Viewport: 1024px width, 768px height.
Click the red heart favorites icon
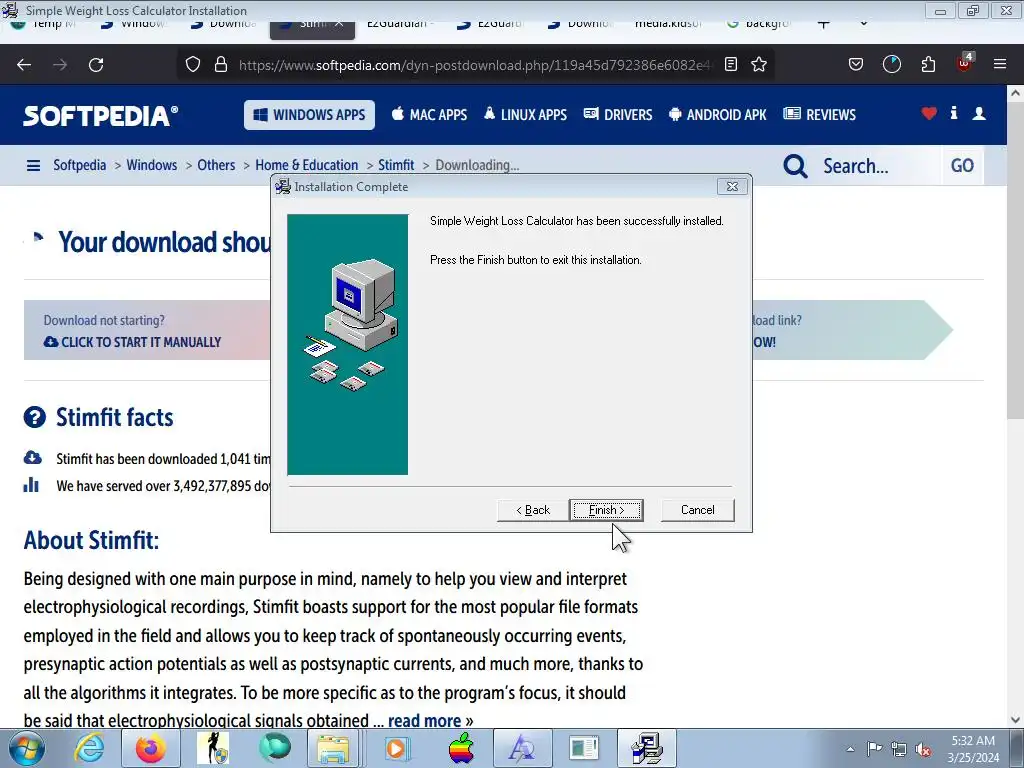[x=929, y=114]
